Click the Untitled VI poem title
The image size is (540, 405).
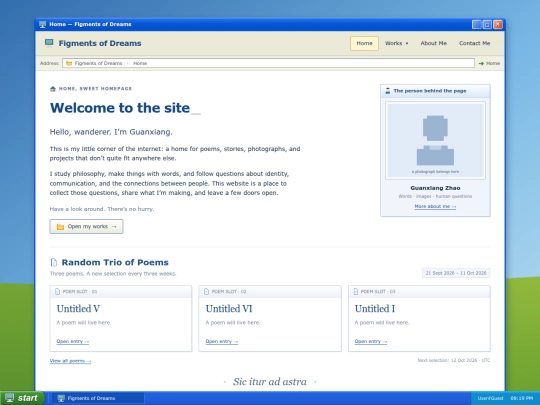pos(229,309)
